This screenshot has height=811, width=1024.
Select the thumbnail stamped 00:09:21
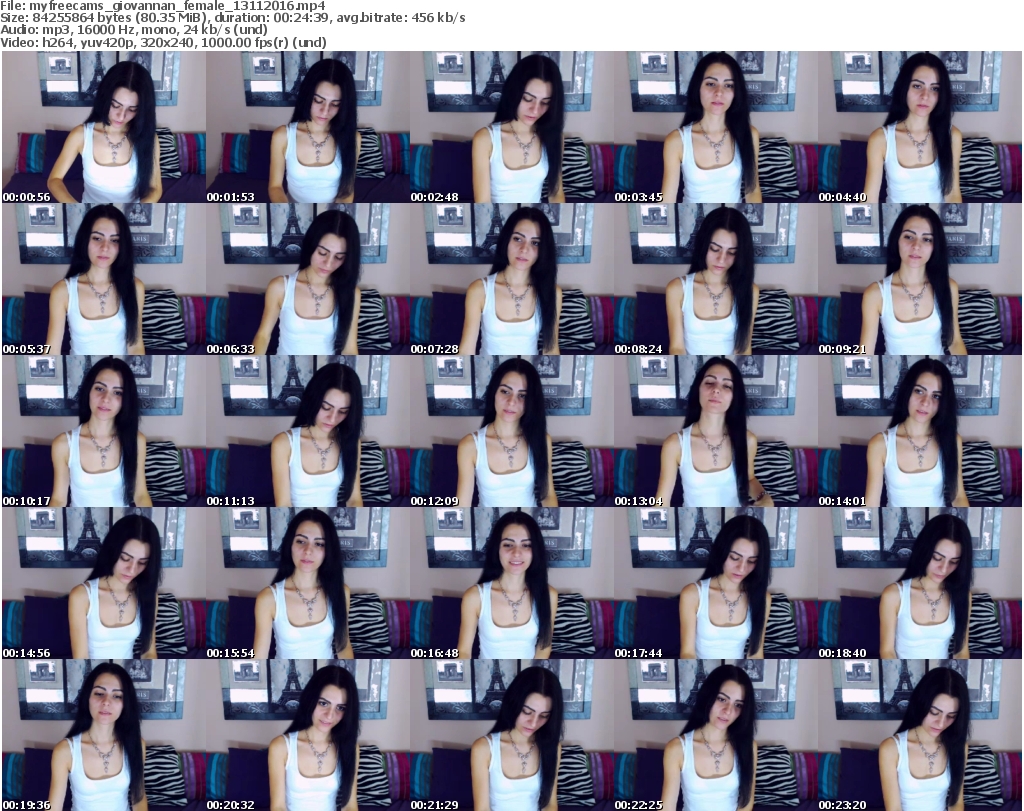pos(920,279)
